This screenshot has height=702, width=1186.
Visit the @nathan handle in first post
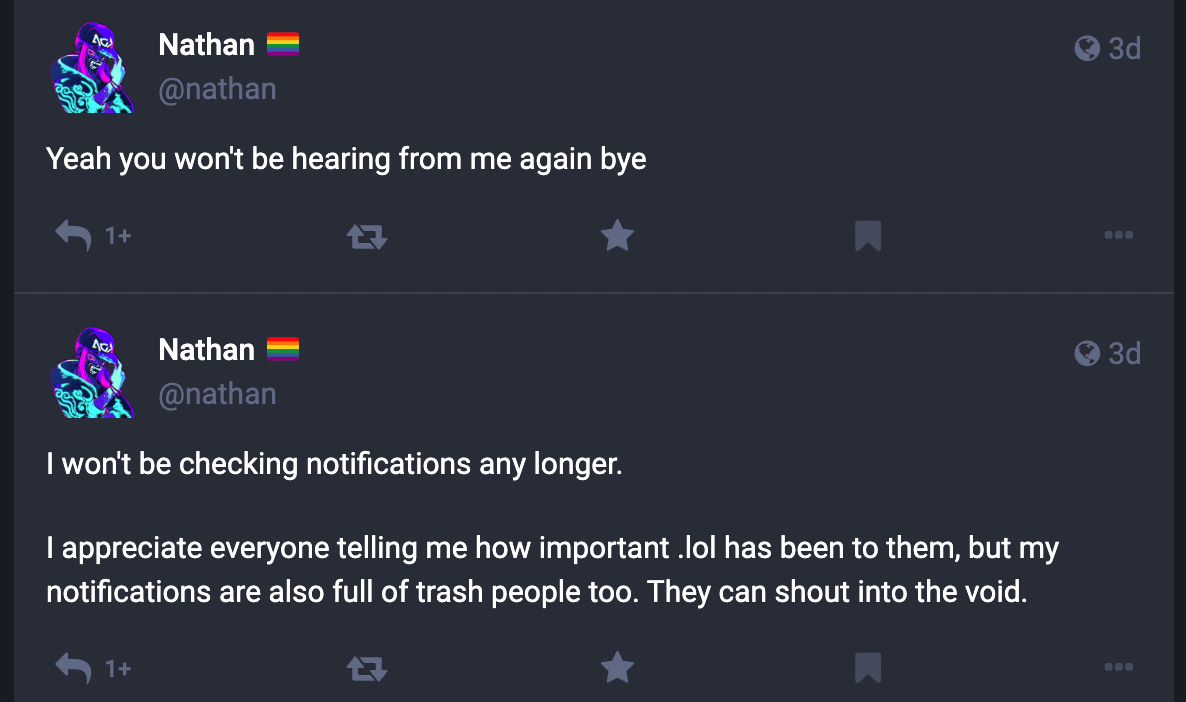click(x=217, y=89)
